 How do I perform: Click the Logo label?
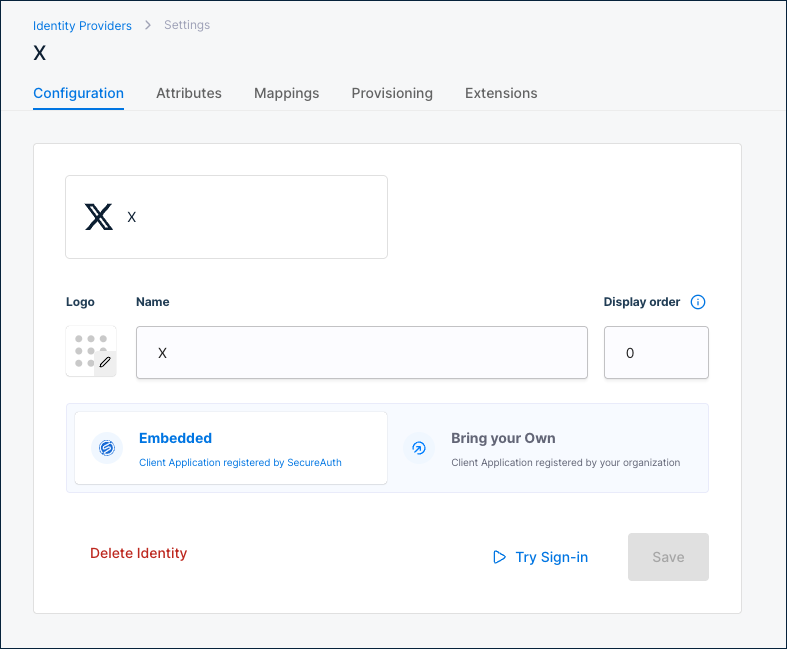80,302
